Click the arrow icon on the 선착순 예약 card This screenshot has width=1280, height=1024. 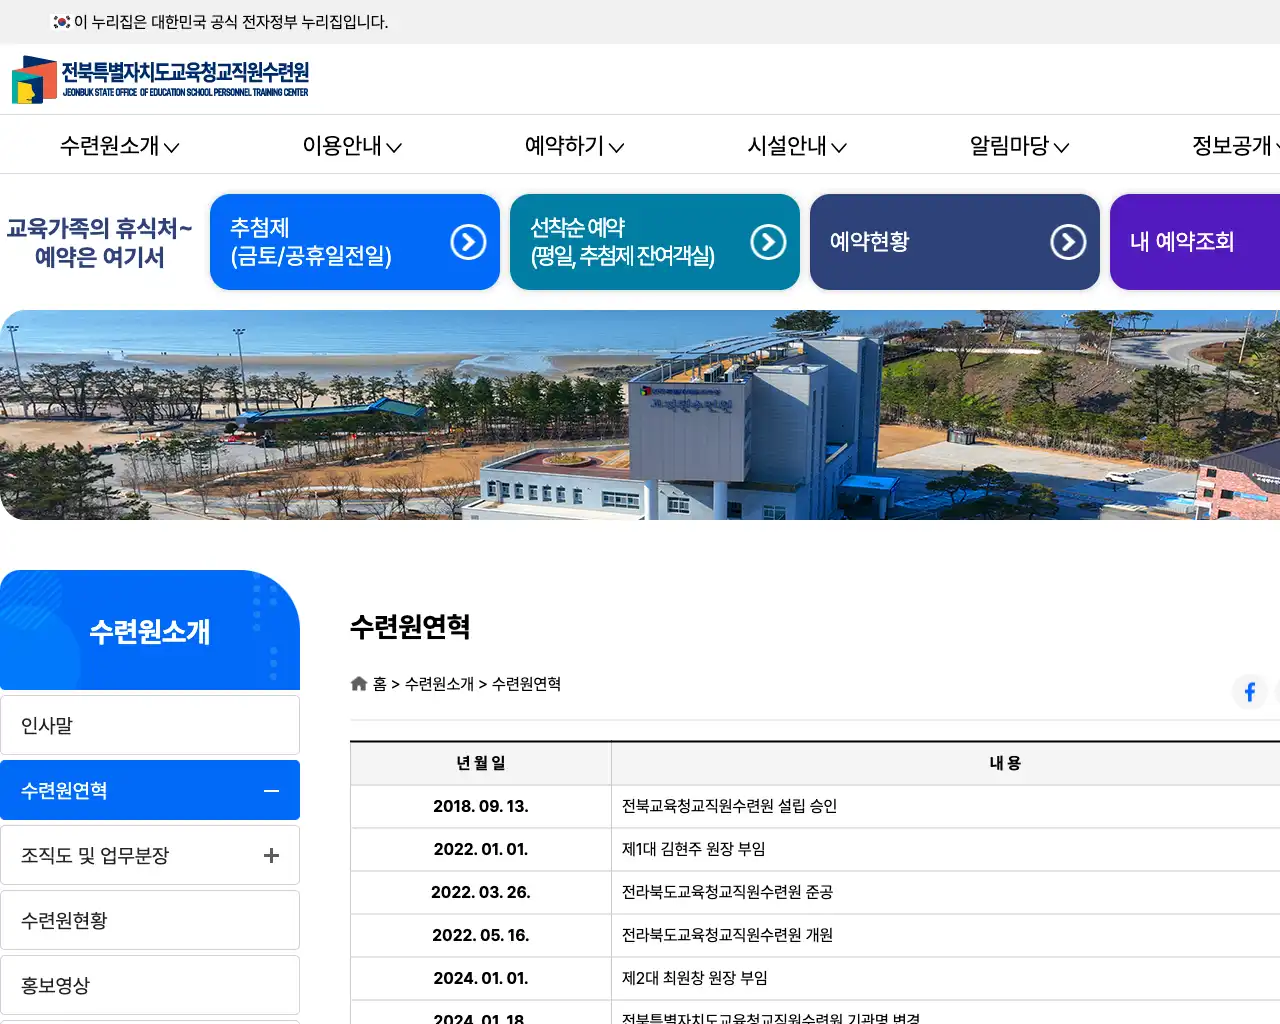click(767, 241)
